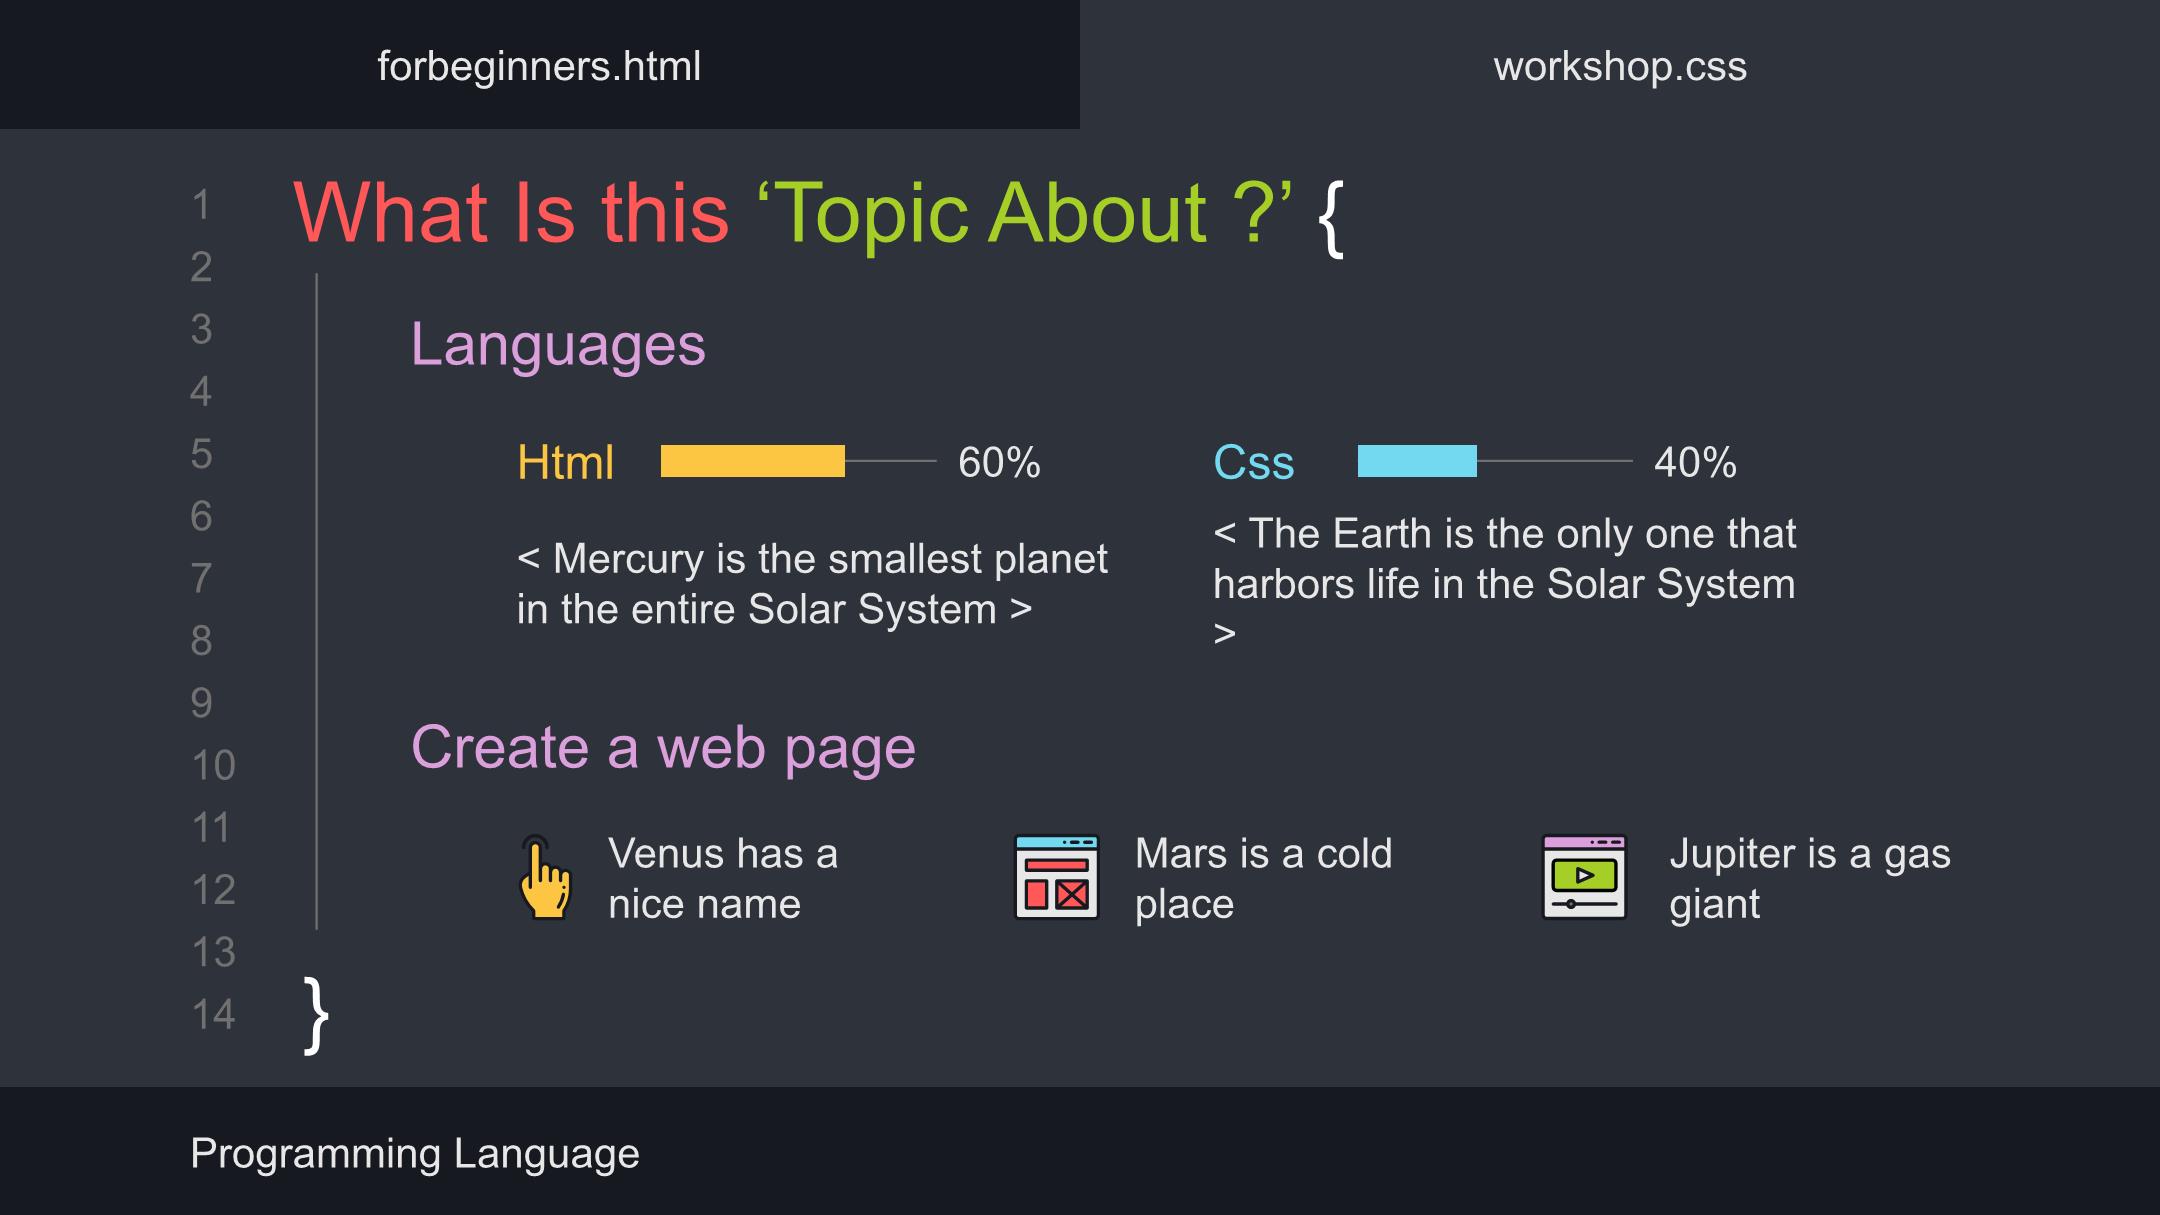Click the opening curly brace after title
Screen dimensions: 2160x1215
tap(1331, 218)
